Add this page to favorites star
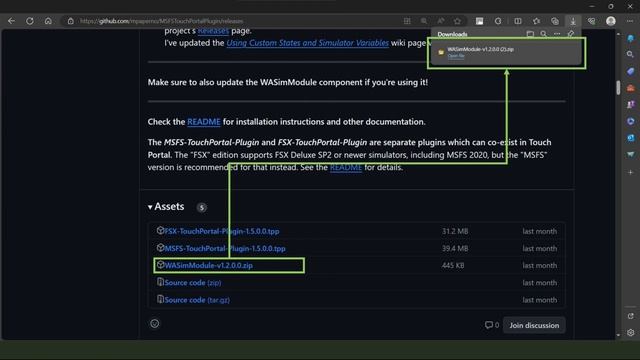Screen dimensions: 640x360 [458, 21]
